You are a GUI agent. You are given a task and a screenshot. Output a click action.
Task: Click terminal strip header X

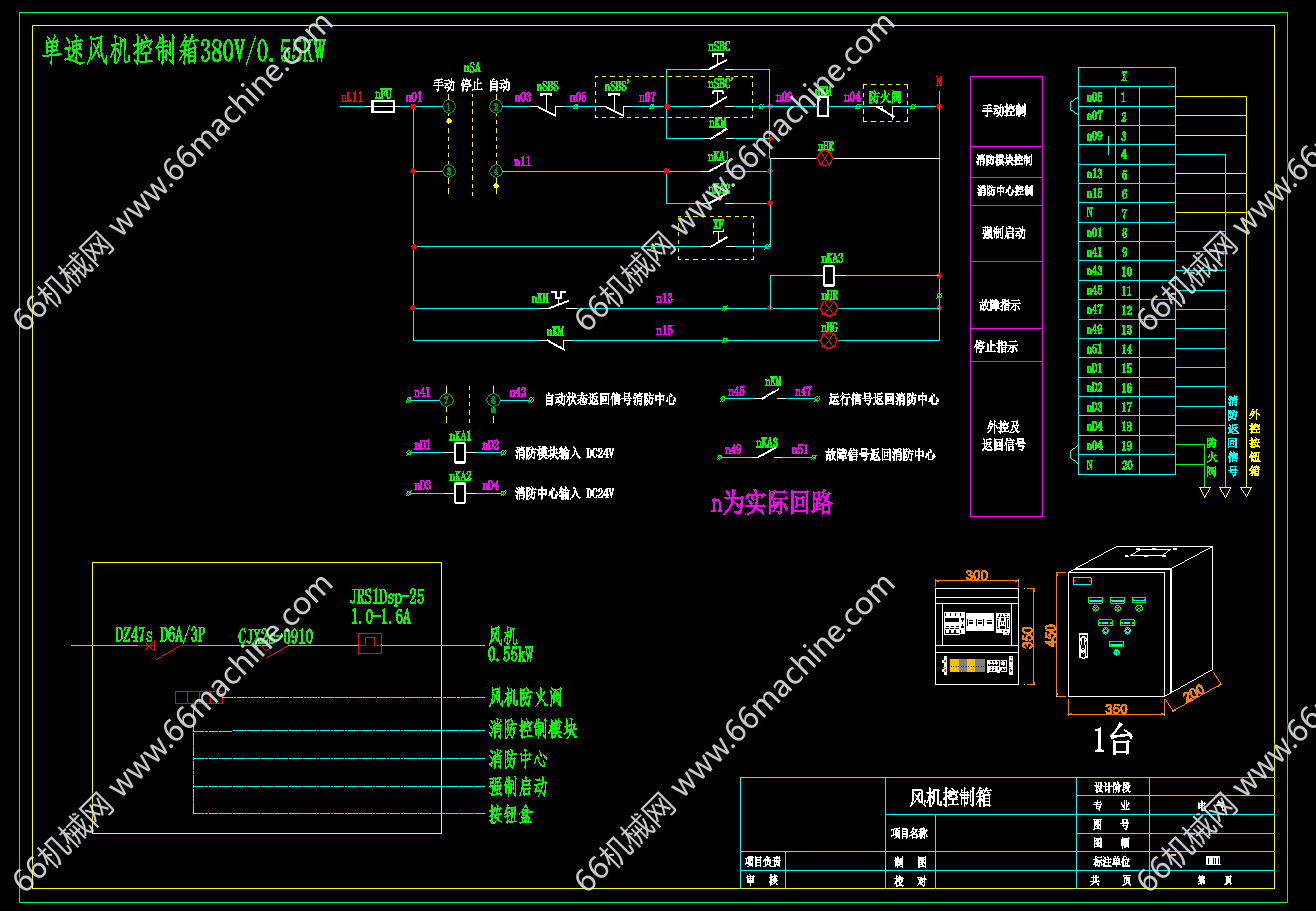click(1125, 77)
